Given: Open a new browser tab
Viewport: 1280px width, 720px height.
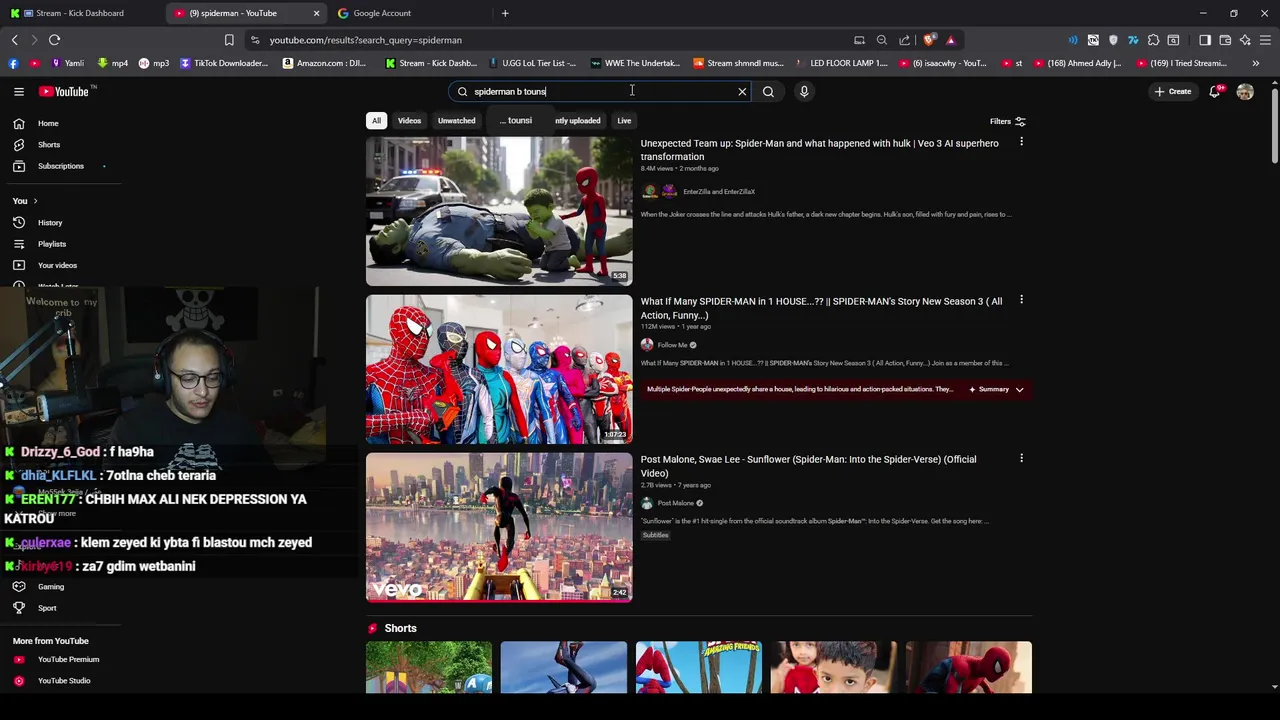Looking at the screenshot, I should click(505, 13).
